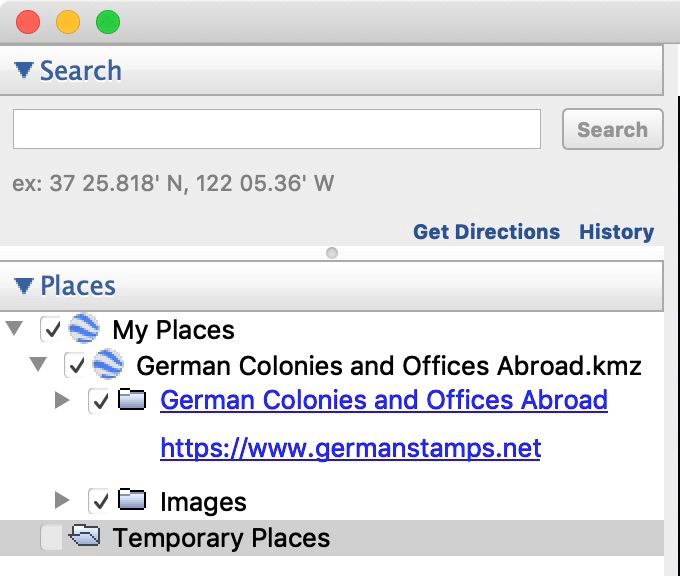Collapse the Search panel triangle
This screenshot has height=576, width=680.
click(24, 71)
